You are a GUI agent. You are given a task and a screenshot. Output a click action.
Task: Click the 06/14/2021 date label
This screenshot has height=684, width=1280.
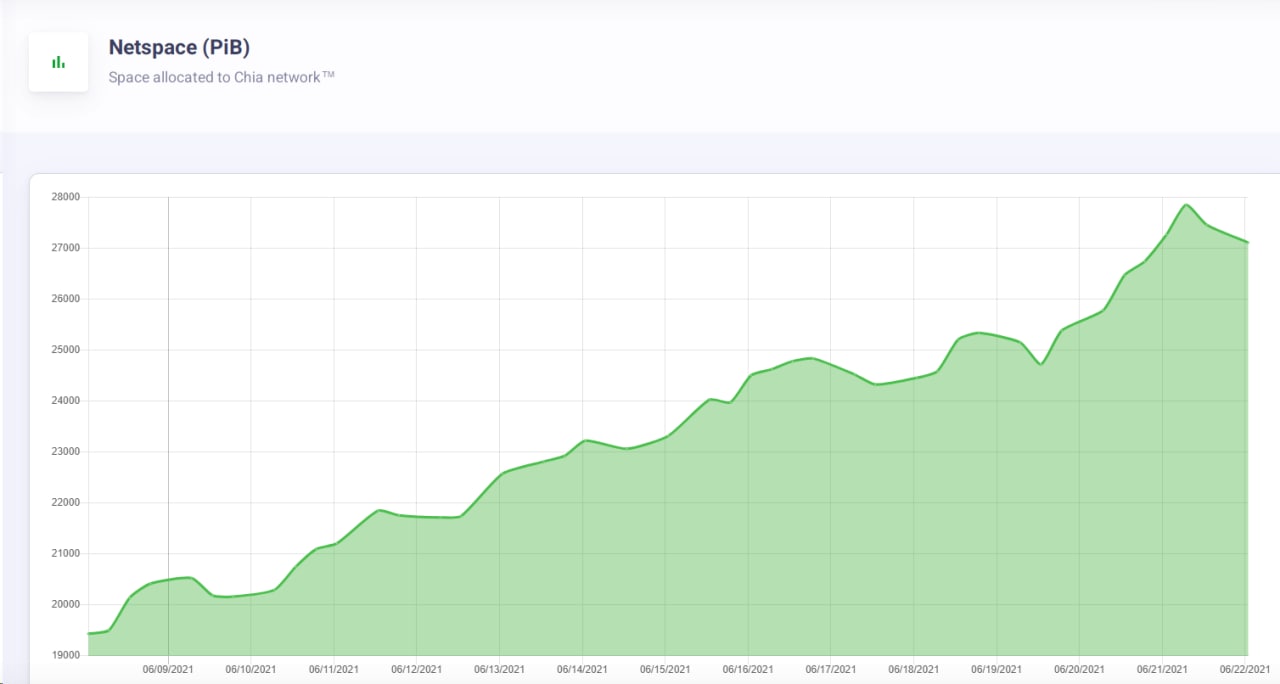582,669
